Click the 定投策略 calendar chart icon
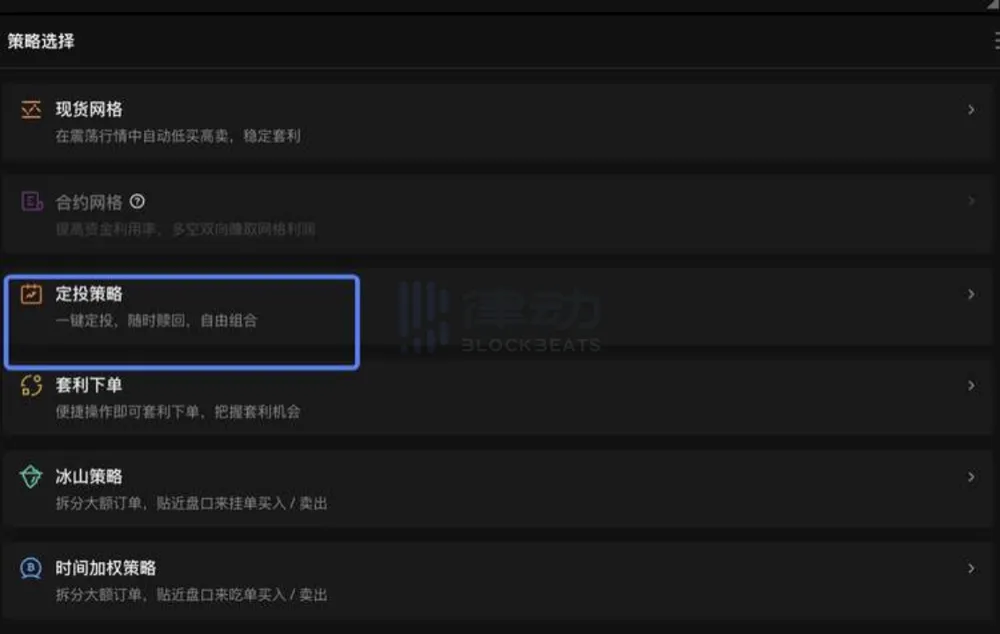This screenshot has width=1000, height=634. pyautogui.click(x=31, y=294)
